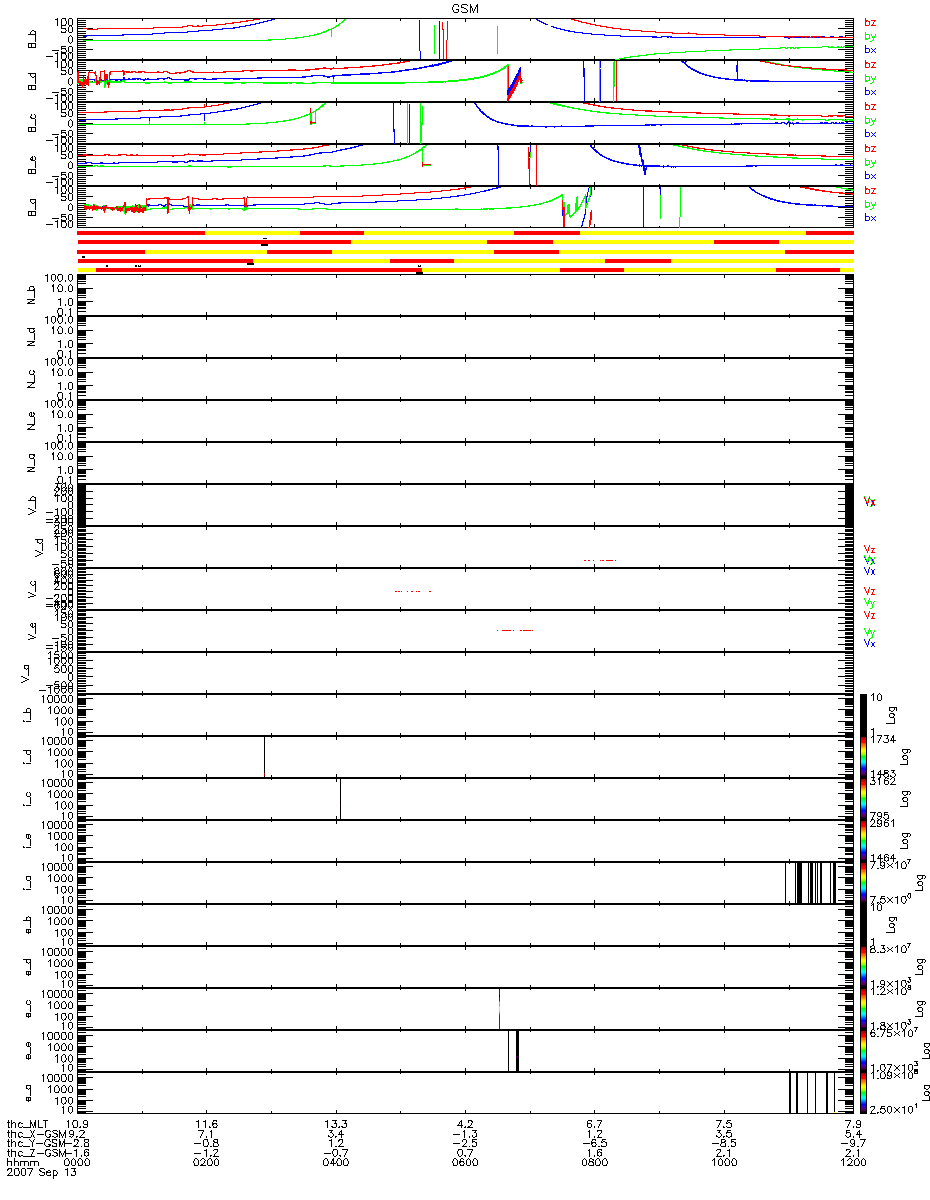The width and height of the screenshot is (930, 1200).
Task: Click the X-GSM value 7.1
Action: click(206, 1134)
